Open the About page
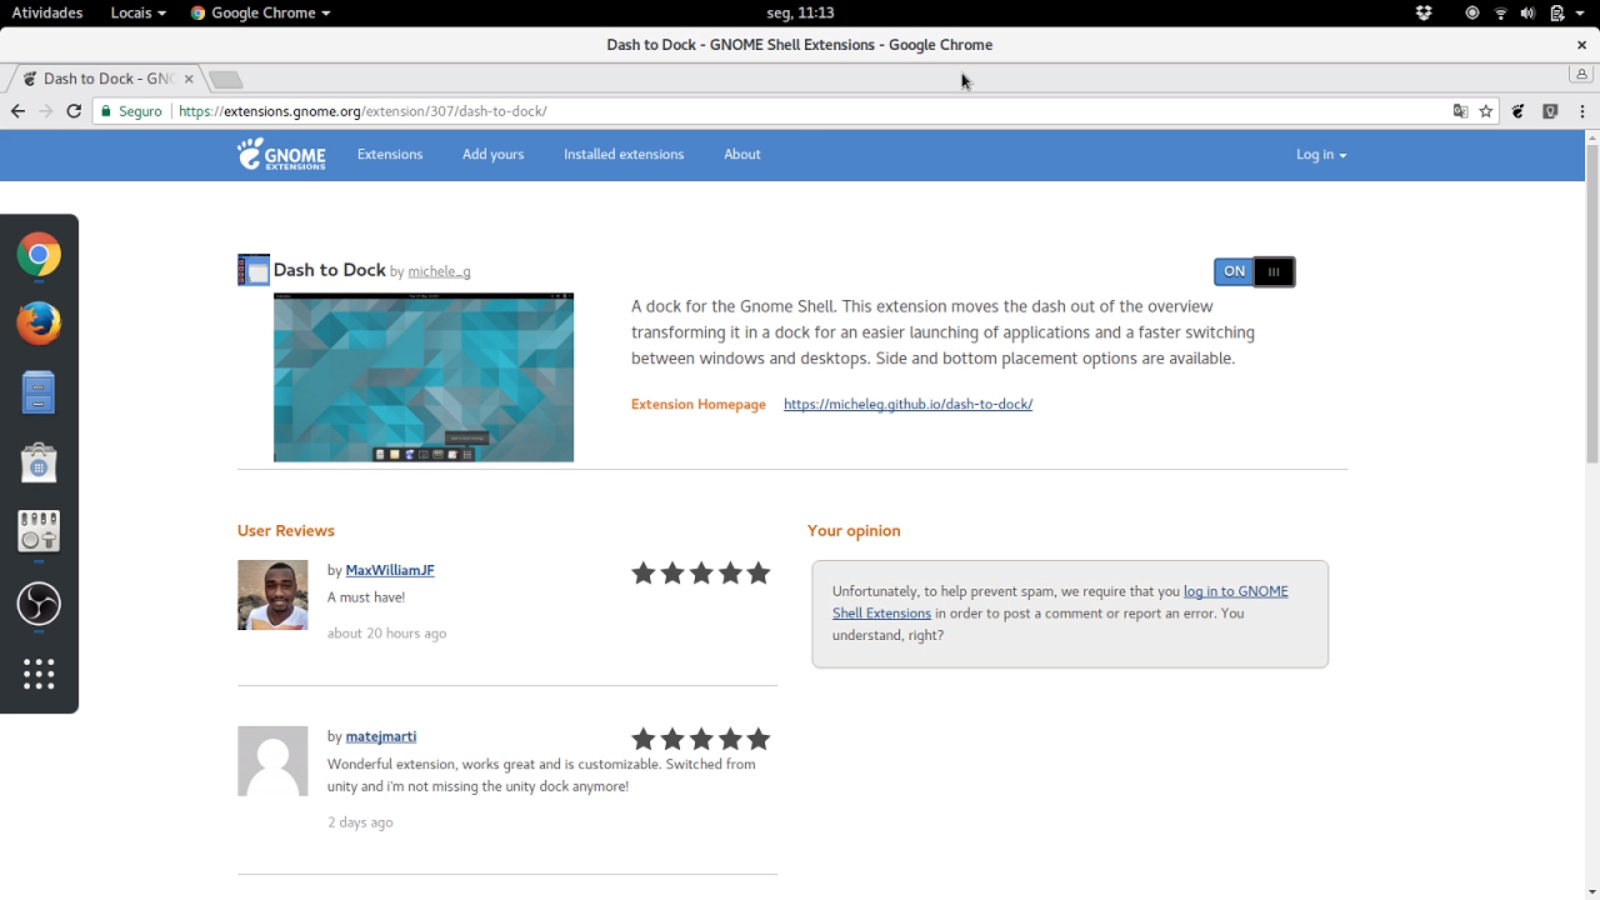The width and height of the screenshot is (1600, 900). click(x=742, y=154)
